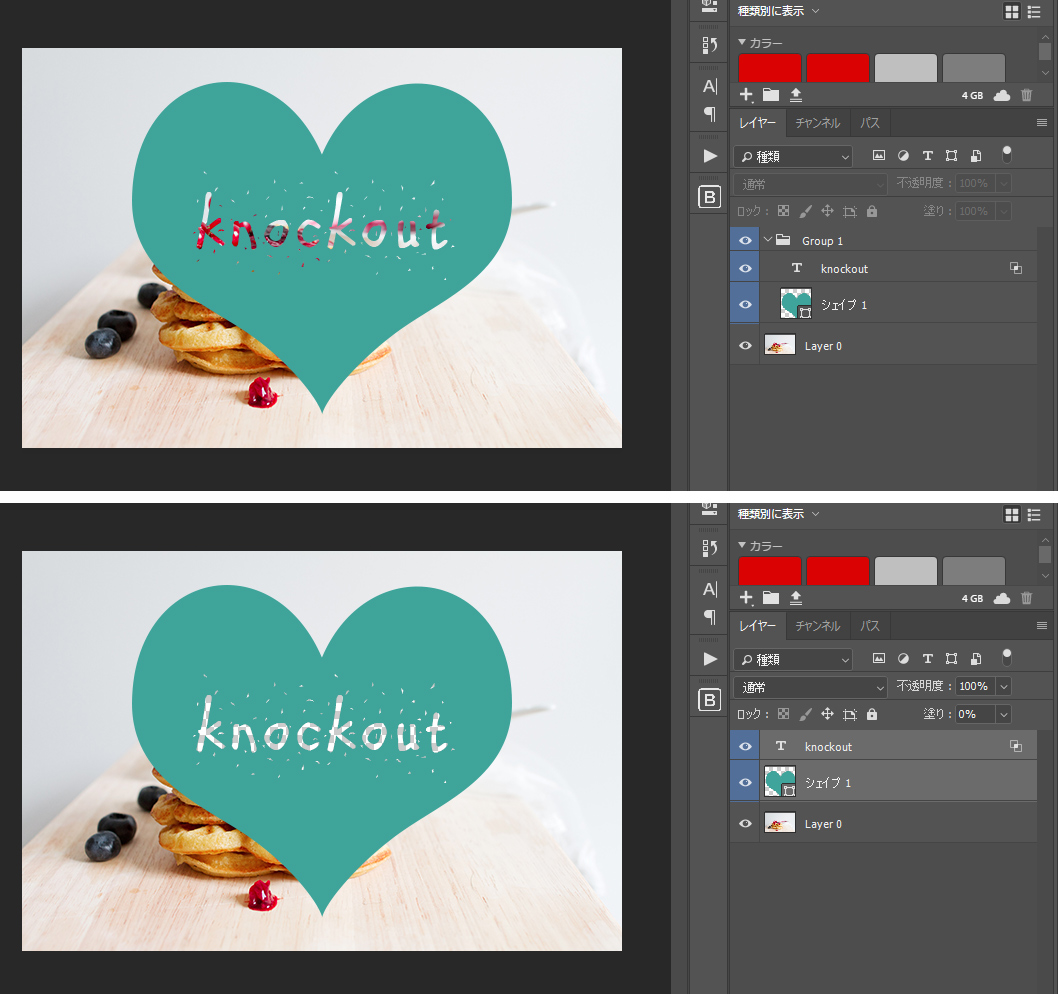Lock image pixels brush icon in lower screenshot

pyautogui.click(x=806, y=714)
